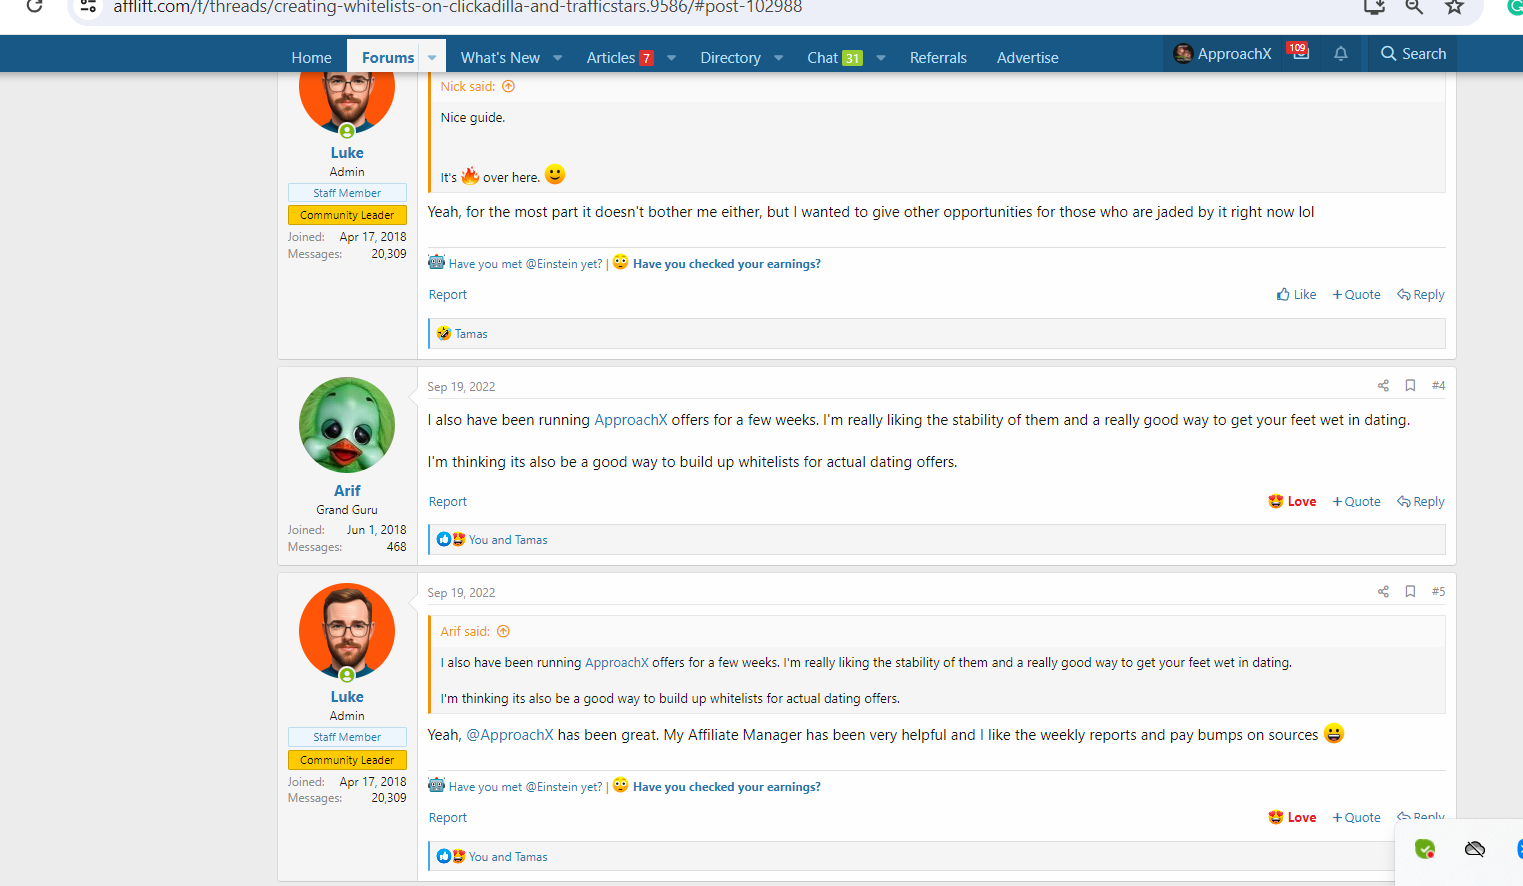Image resolution: width=1523 pixels, height=886 pixels.
Task: Open Luke's profile name above post #4
Action: point(347,153)
